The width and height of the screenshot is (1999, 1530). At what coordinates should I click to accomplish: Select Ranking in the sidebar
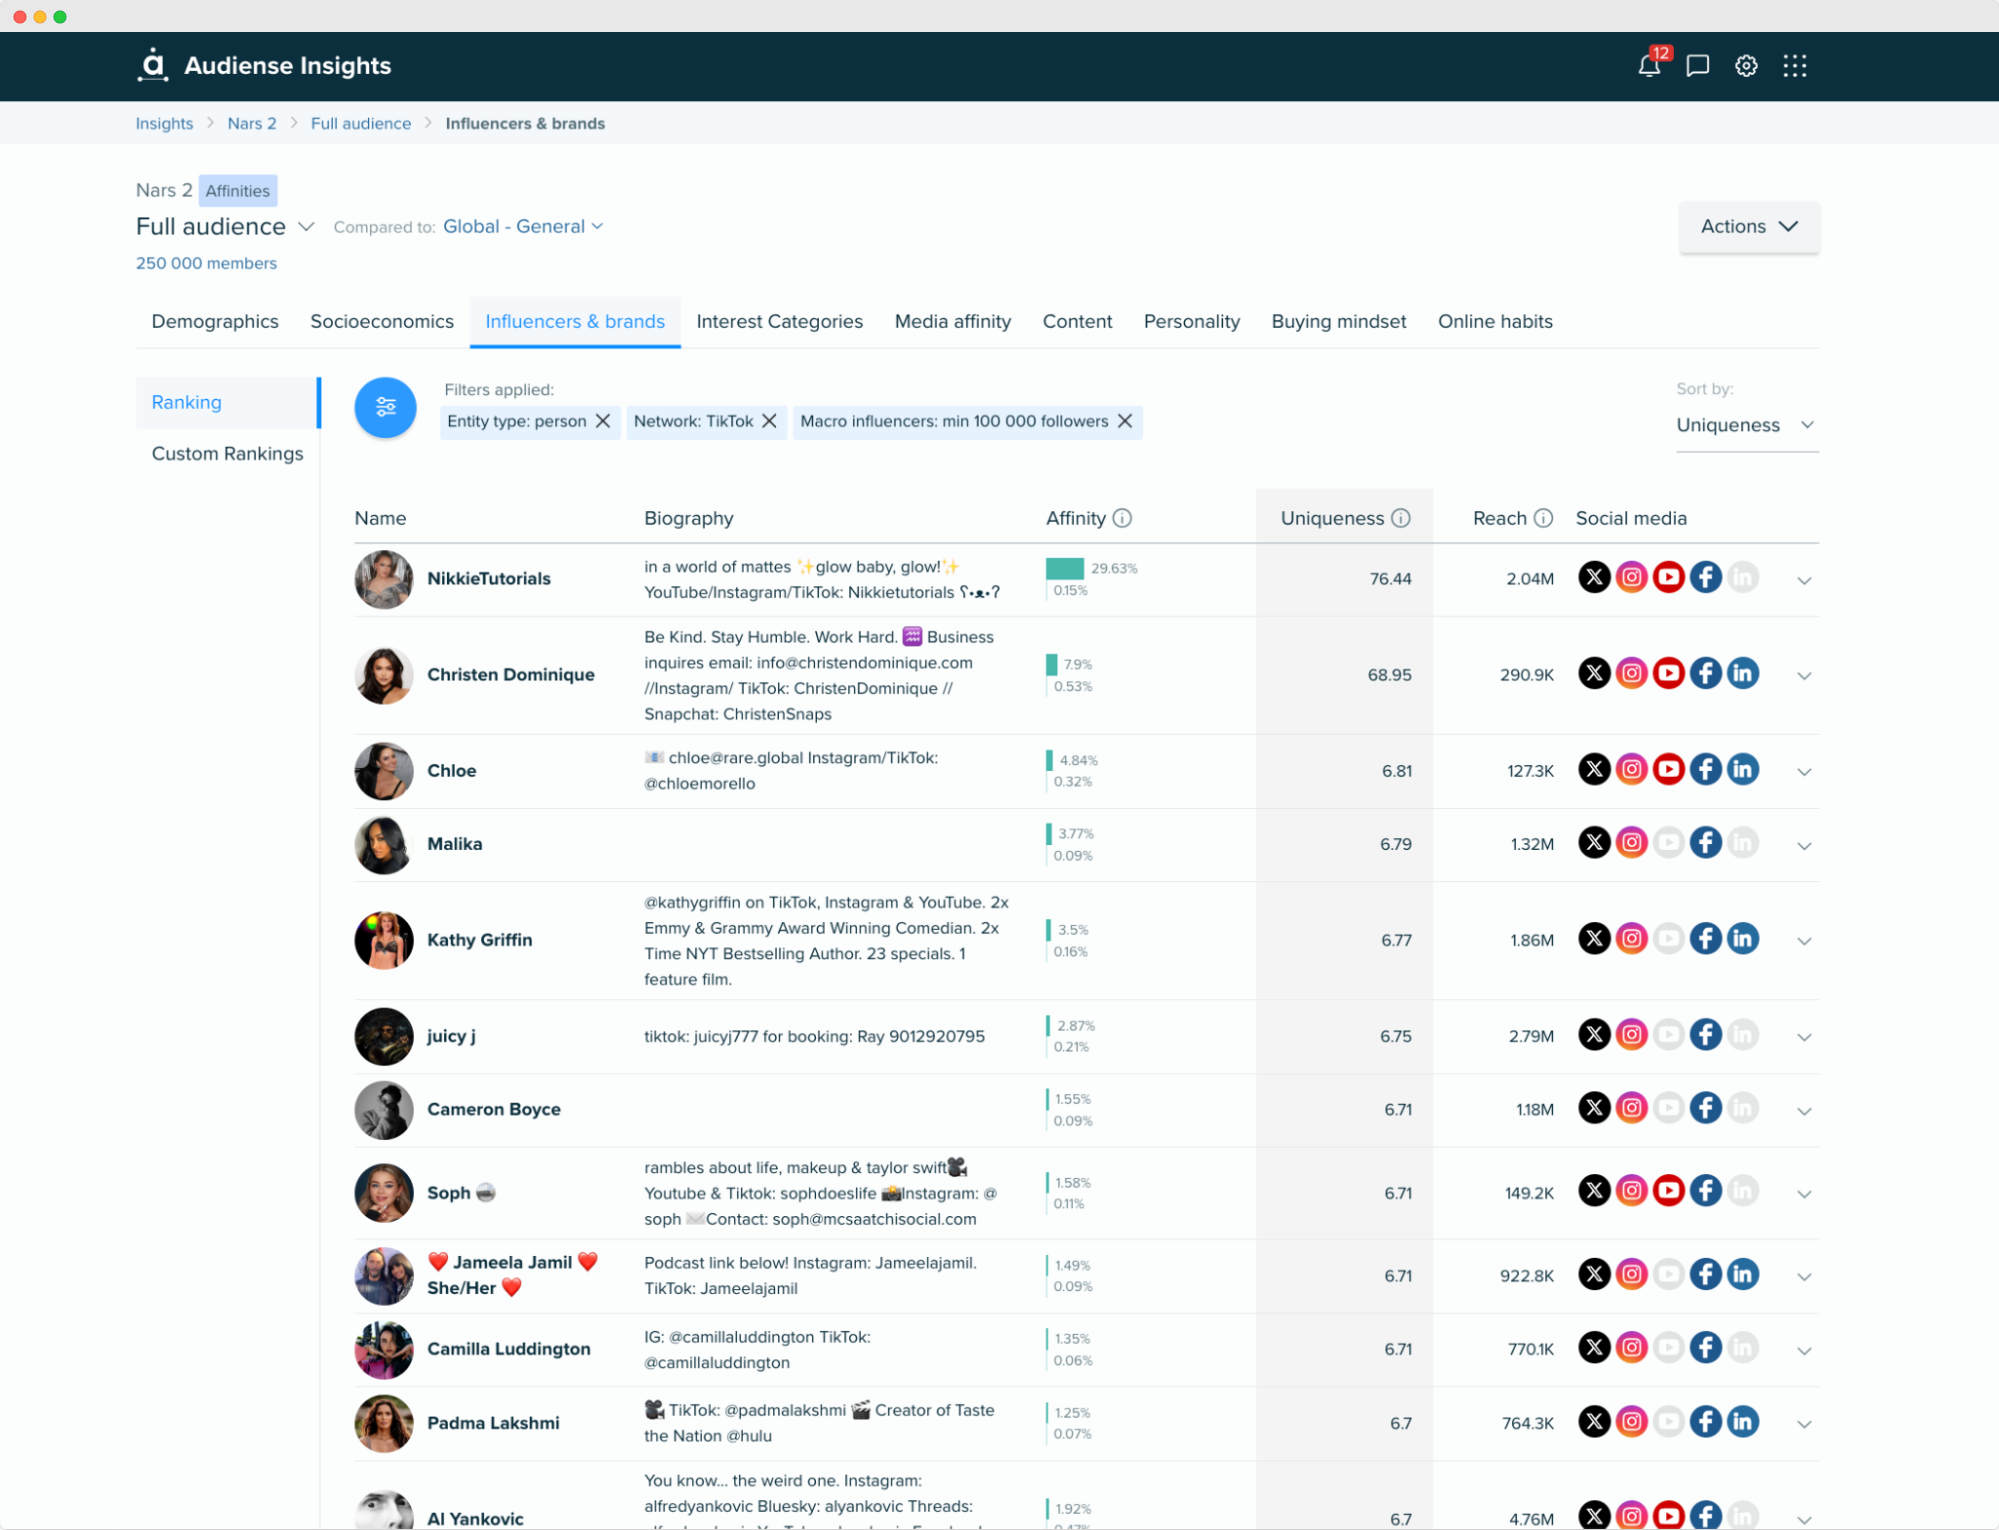(x=228, y=402)
